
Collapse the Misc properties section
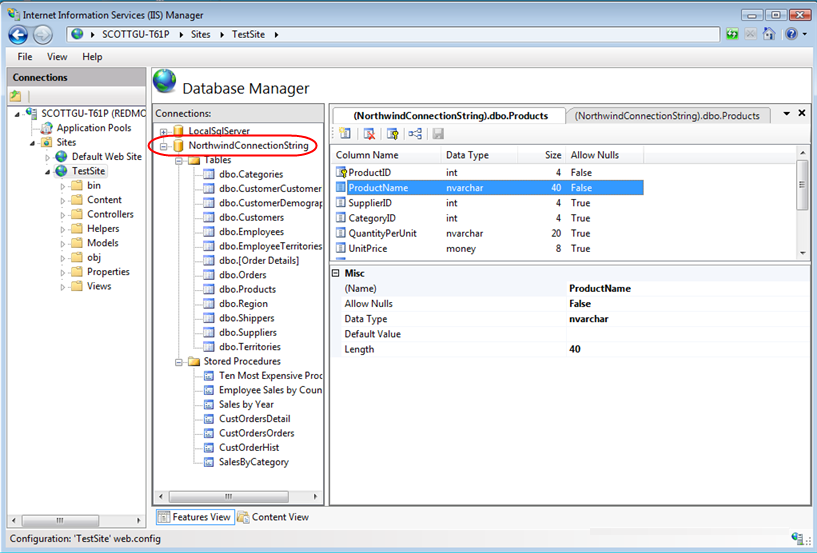pos(336,273)
